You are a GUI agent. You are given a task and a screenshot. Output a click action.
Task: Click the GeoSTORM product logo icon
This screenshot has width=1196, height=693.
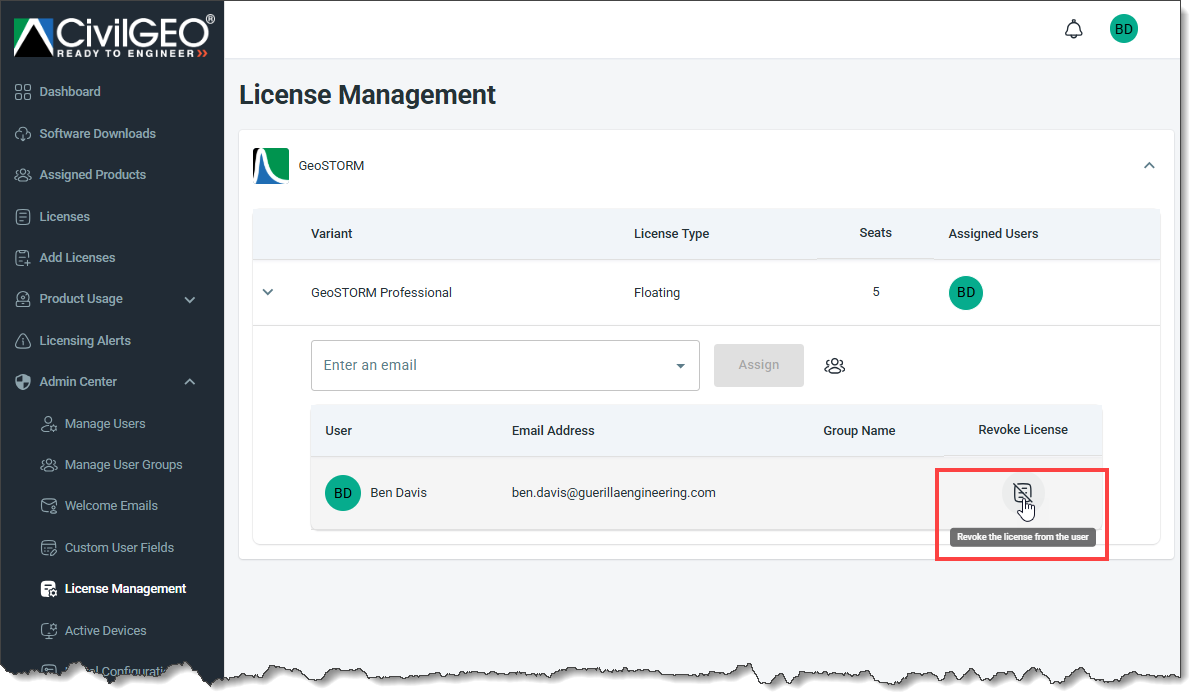(270, 165)
